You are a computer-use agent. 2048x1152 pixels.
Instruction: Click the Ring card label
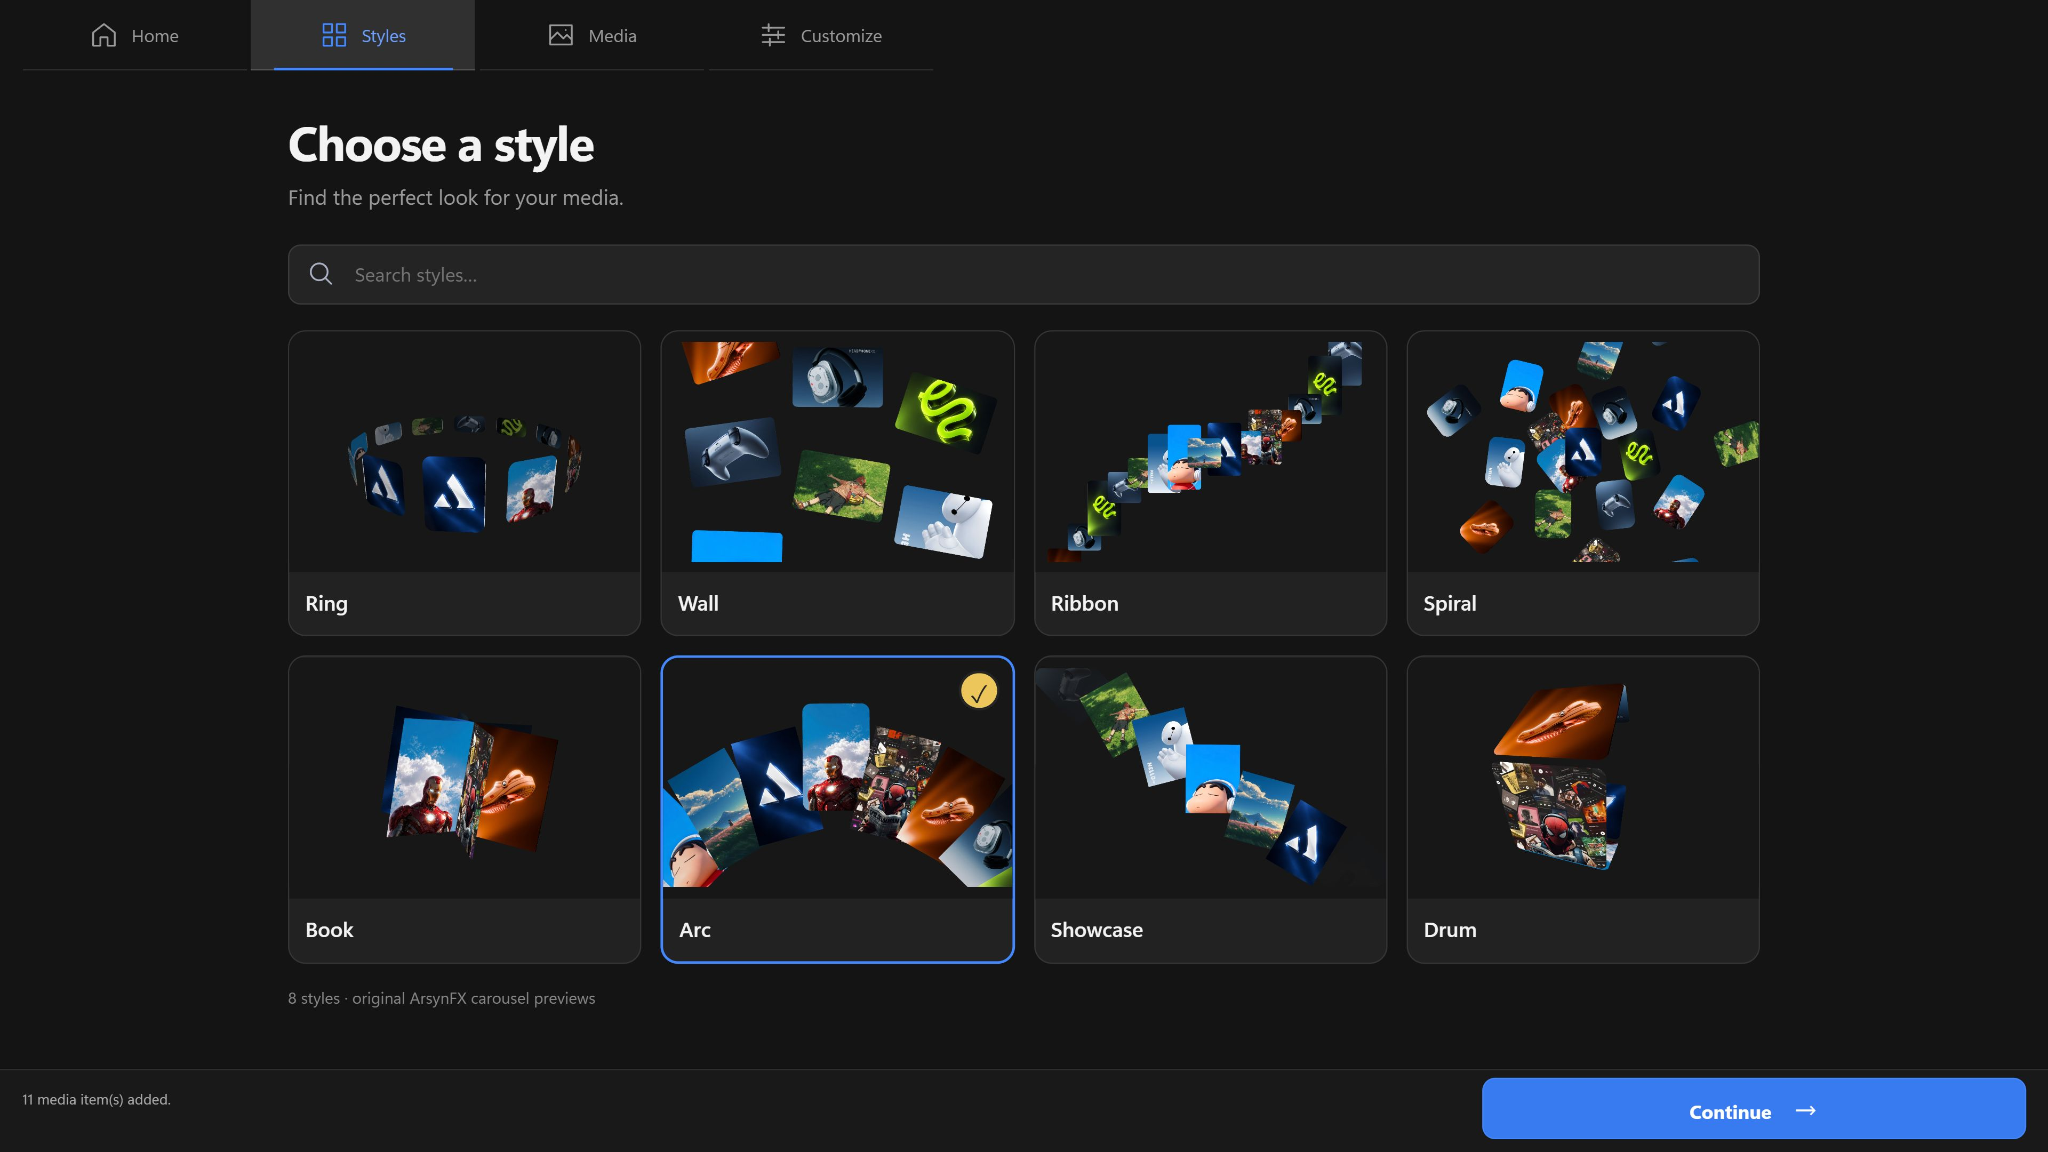click(x=326, y=604)
